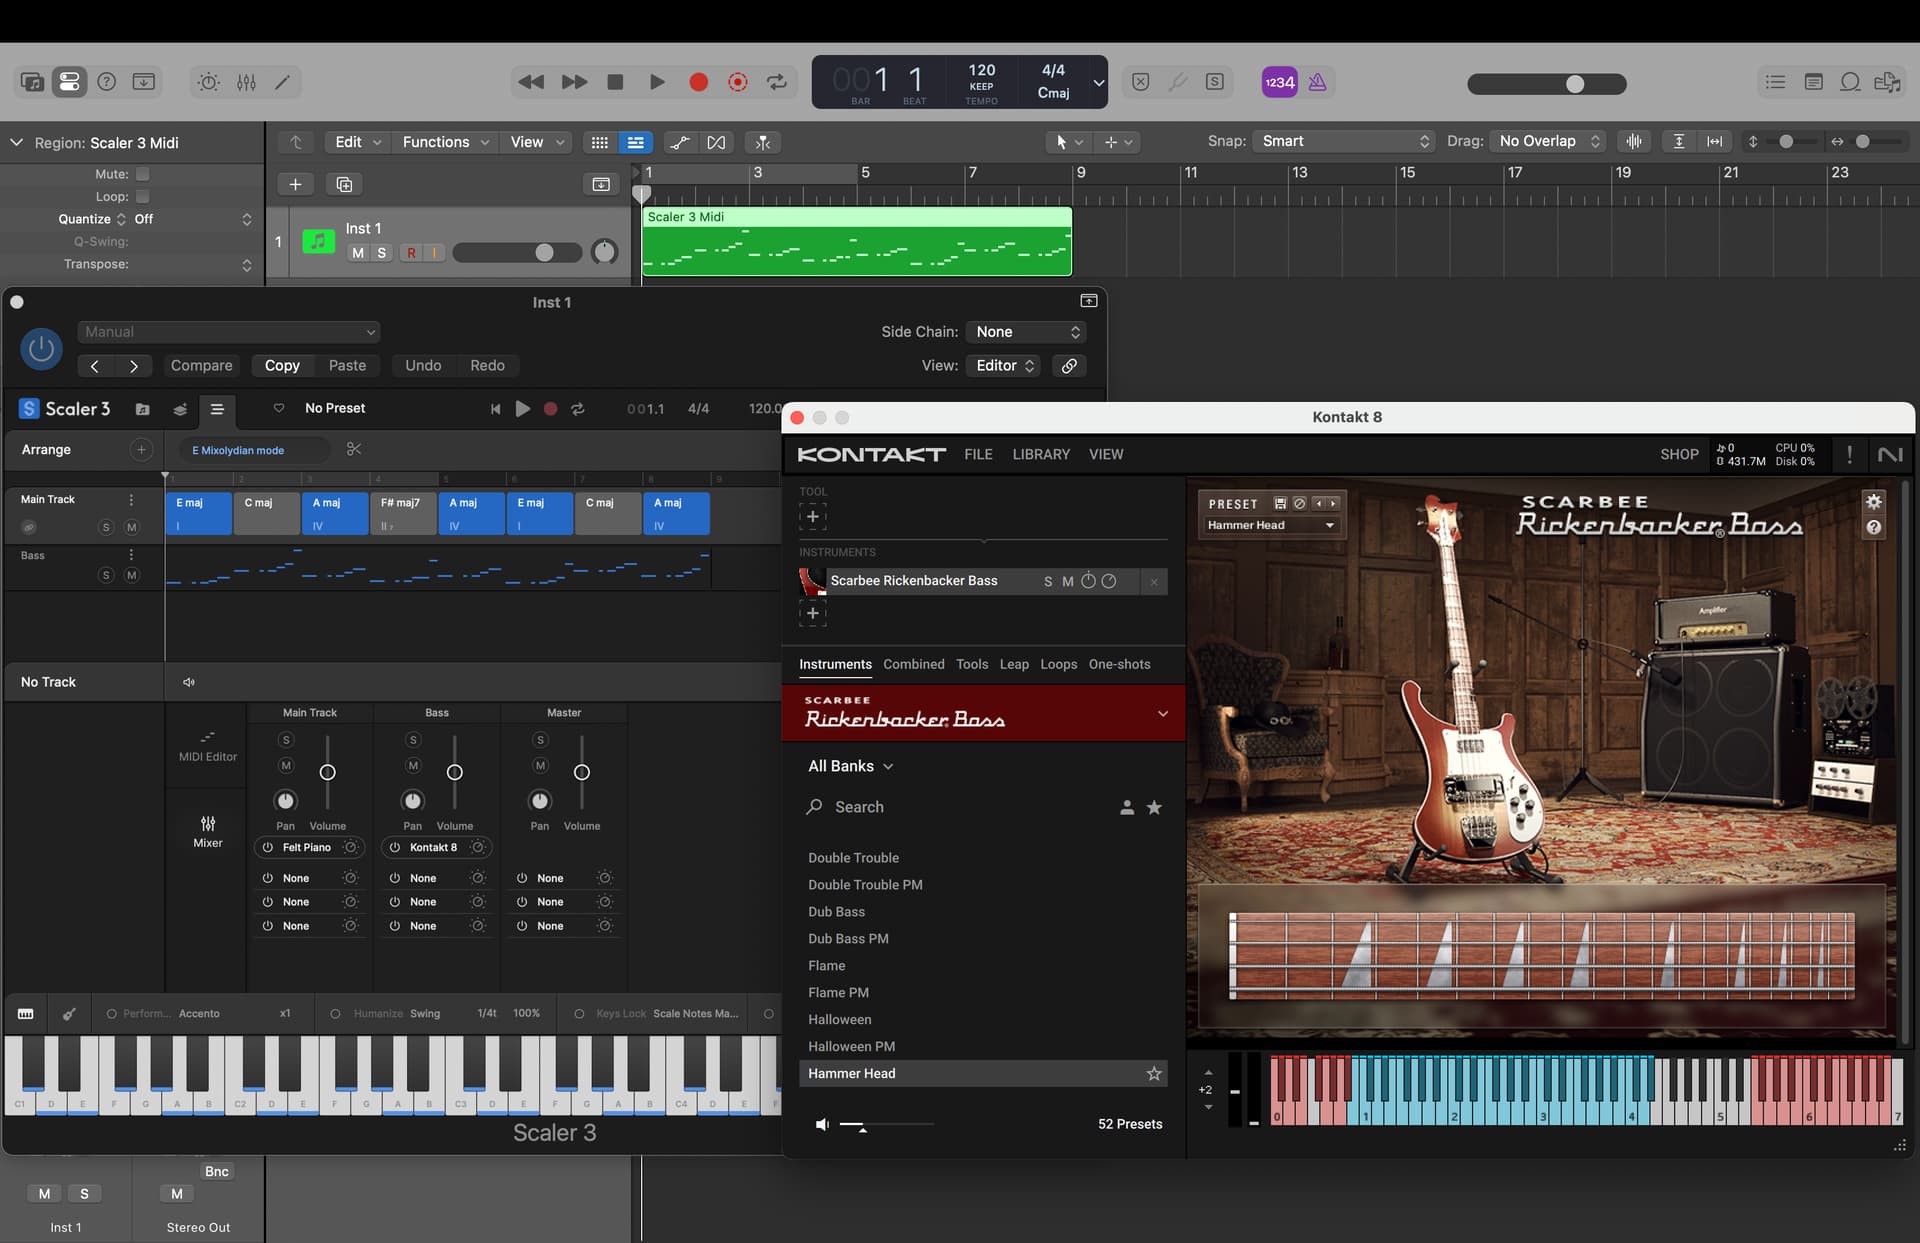Viewport: 1920px width, 1243px height.
Task: Collapse the Region Scaler 3 Midi disclosure triangle
Action: pyautogui.click(x=16, y=143)
